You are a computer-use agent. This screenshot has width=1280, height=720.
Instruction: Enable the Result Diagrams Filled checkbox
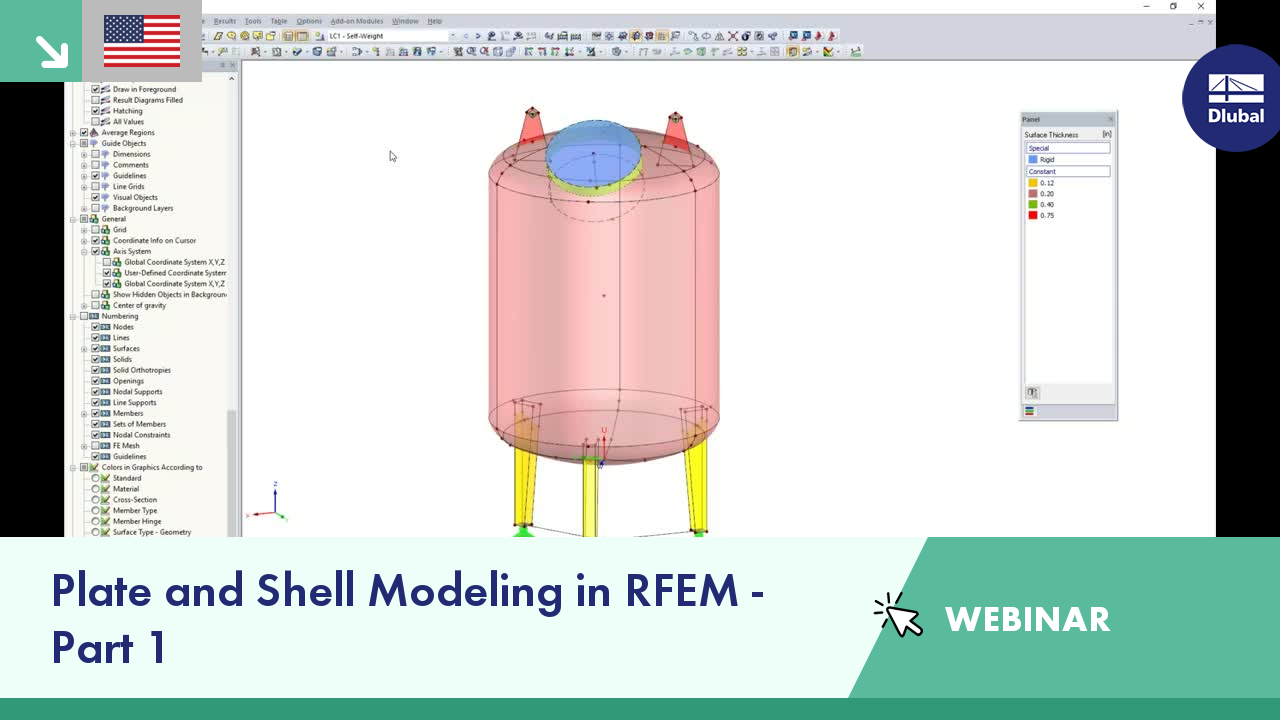96,100
